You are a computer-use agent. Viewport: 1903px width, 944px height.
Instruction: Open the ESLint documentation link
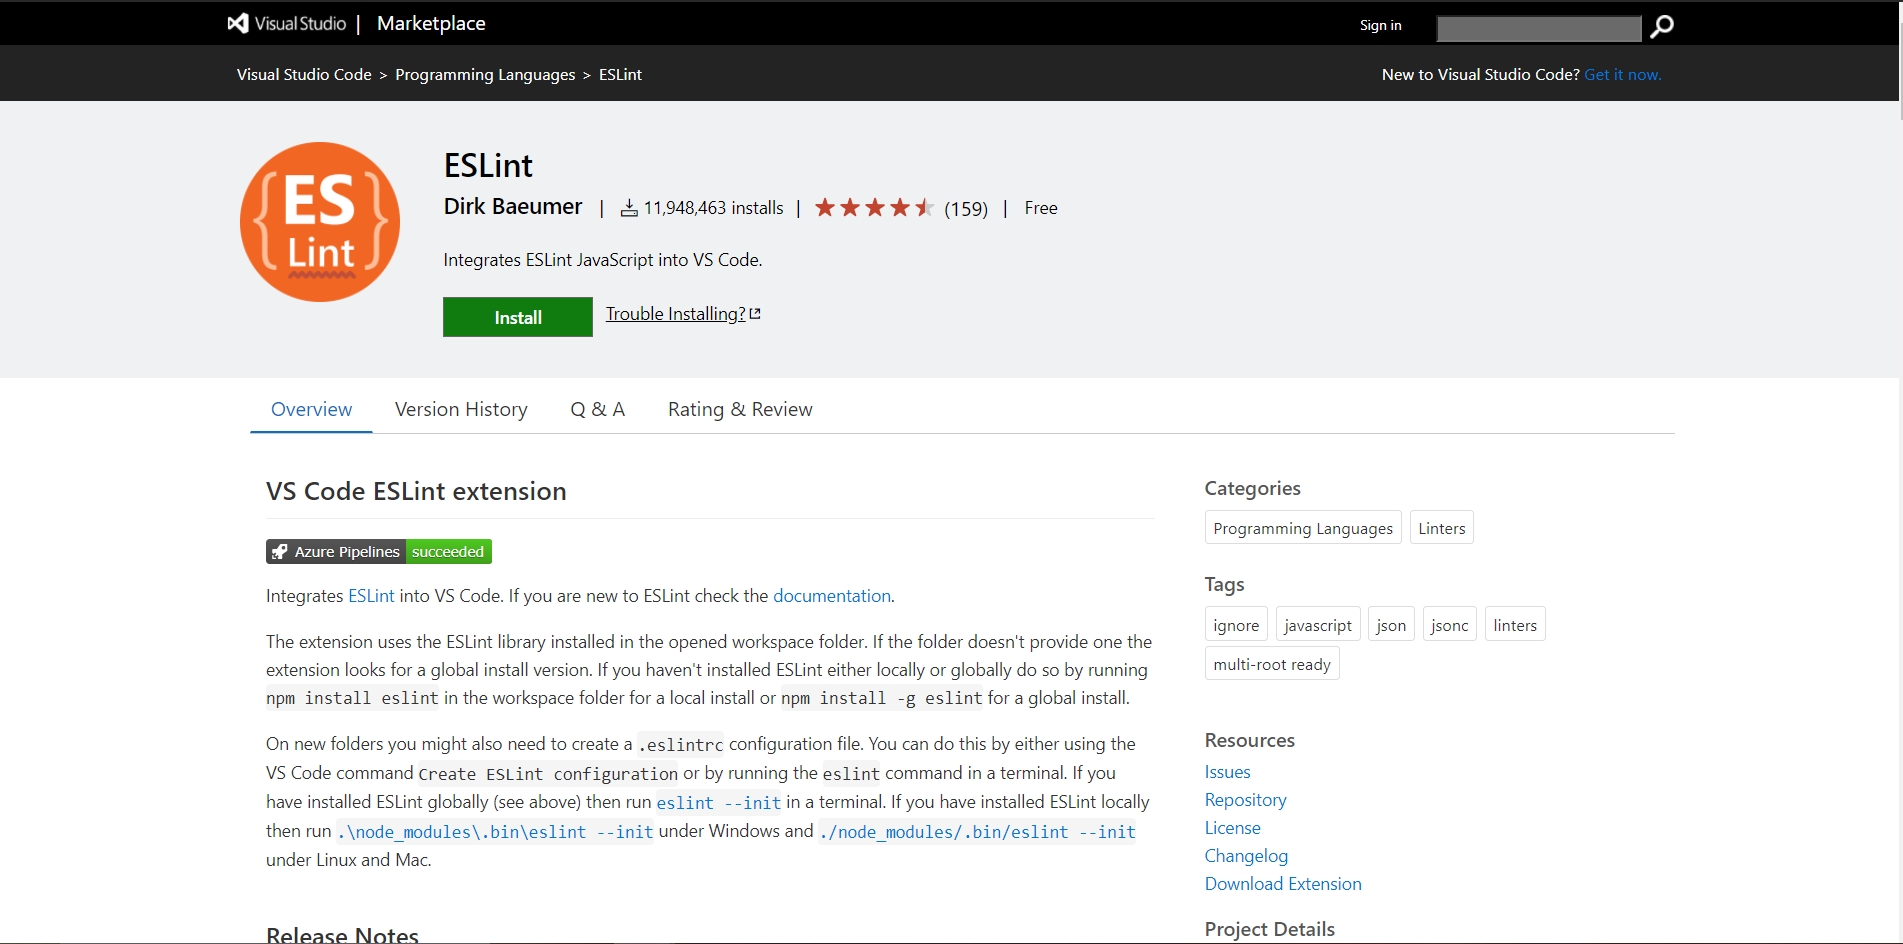tap(832, 596)
